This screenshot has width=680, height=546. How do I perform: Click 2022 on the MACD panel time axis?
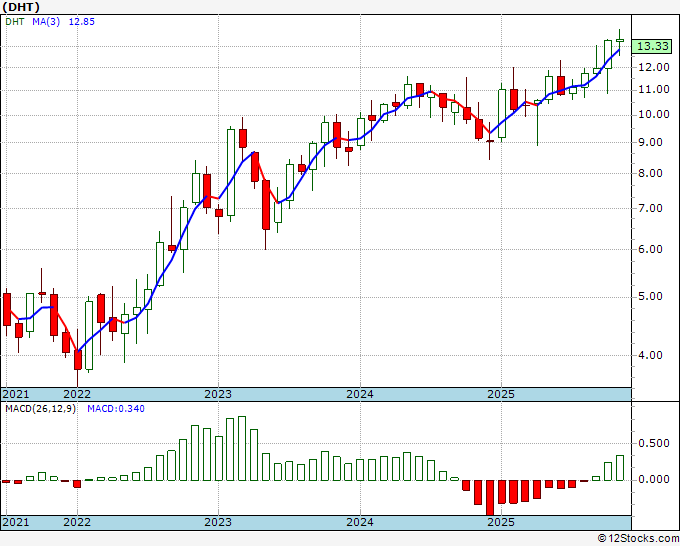pos(77,522)
